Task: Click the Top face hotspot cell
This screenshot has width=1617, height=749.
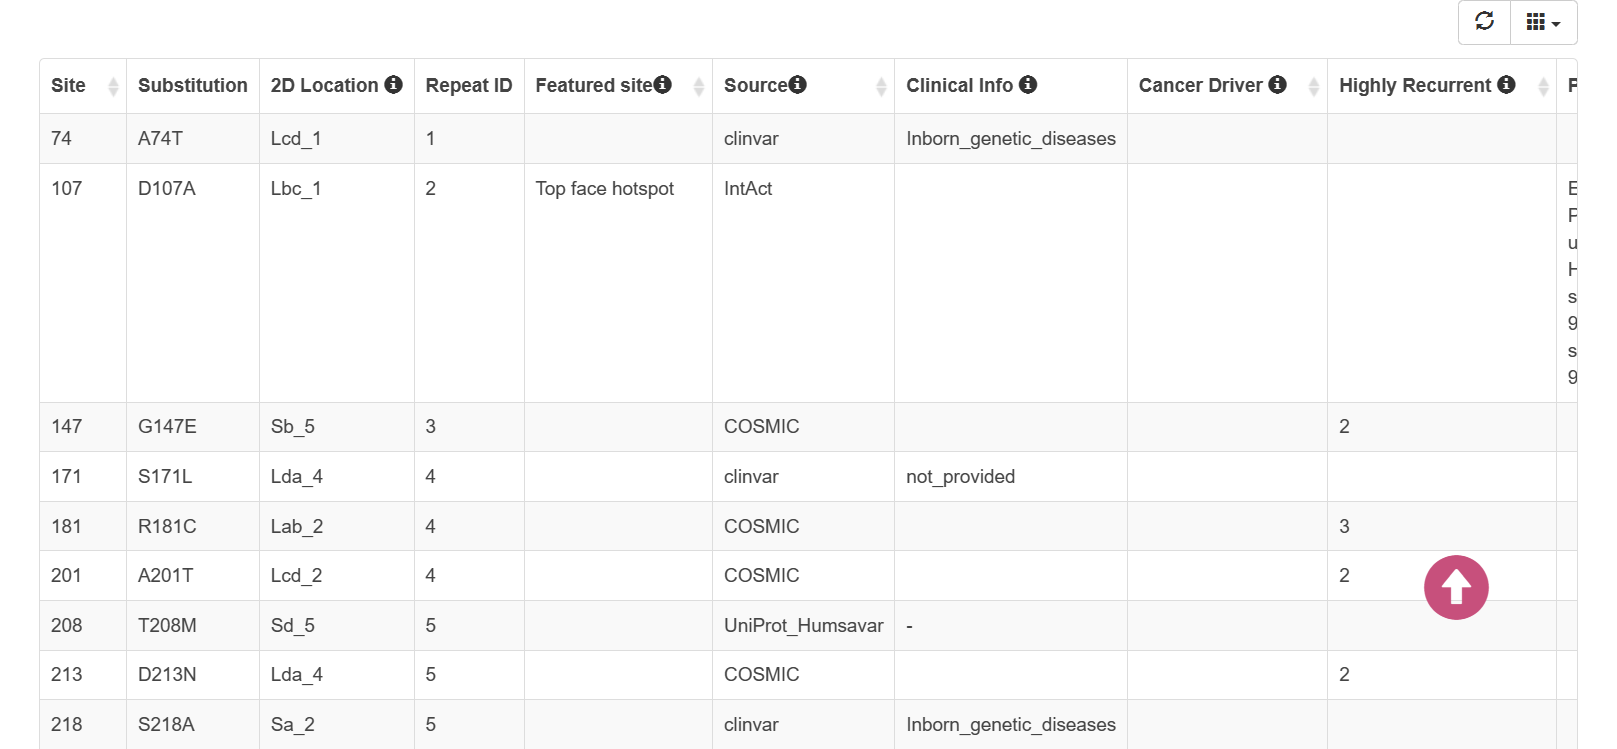Action: [605, 189]
